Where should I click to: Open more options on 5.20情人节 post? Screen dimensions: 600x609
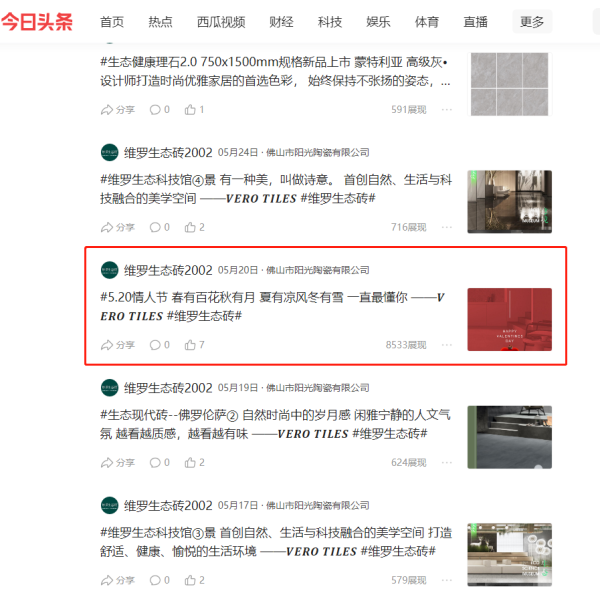click(447, 345)
